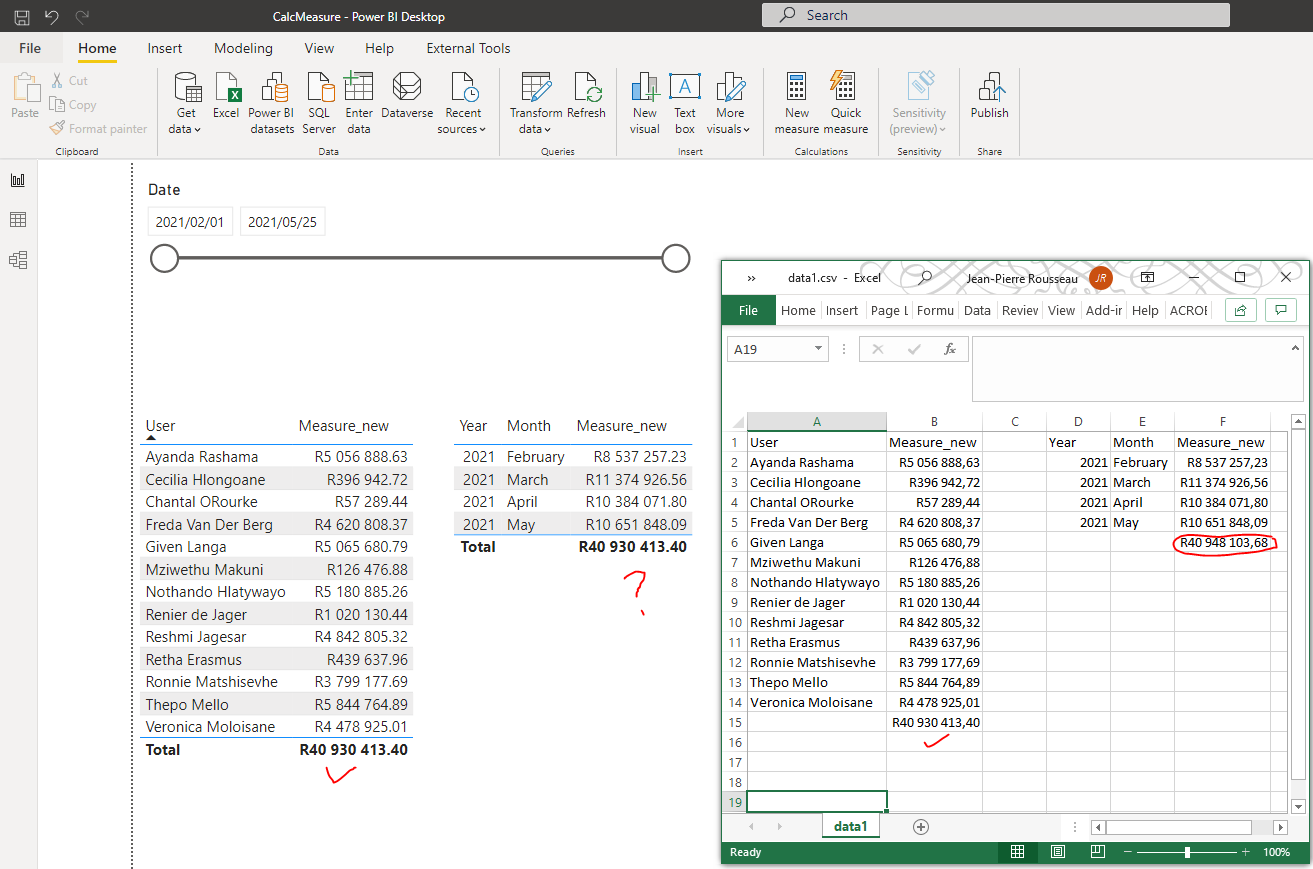The image size is (1313, 869).
Task: Open the Modeling tab
Action: [x=243, y=48]
